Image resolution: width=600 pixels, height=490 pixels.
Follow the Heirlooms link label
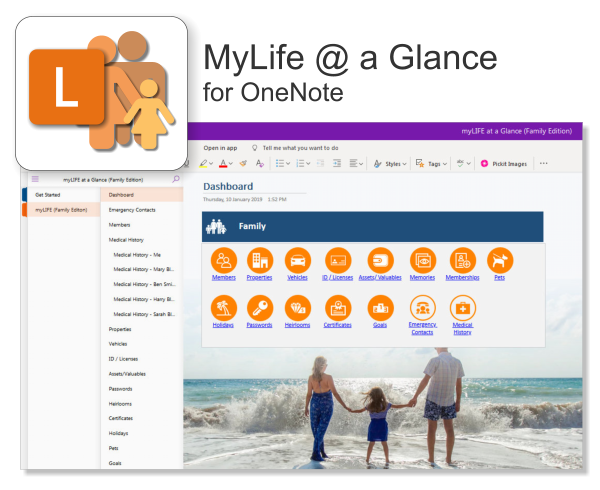pos(297,325)
